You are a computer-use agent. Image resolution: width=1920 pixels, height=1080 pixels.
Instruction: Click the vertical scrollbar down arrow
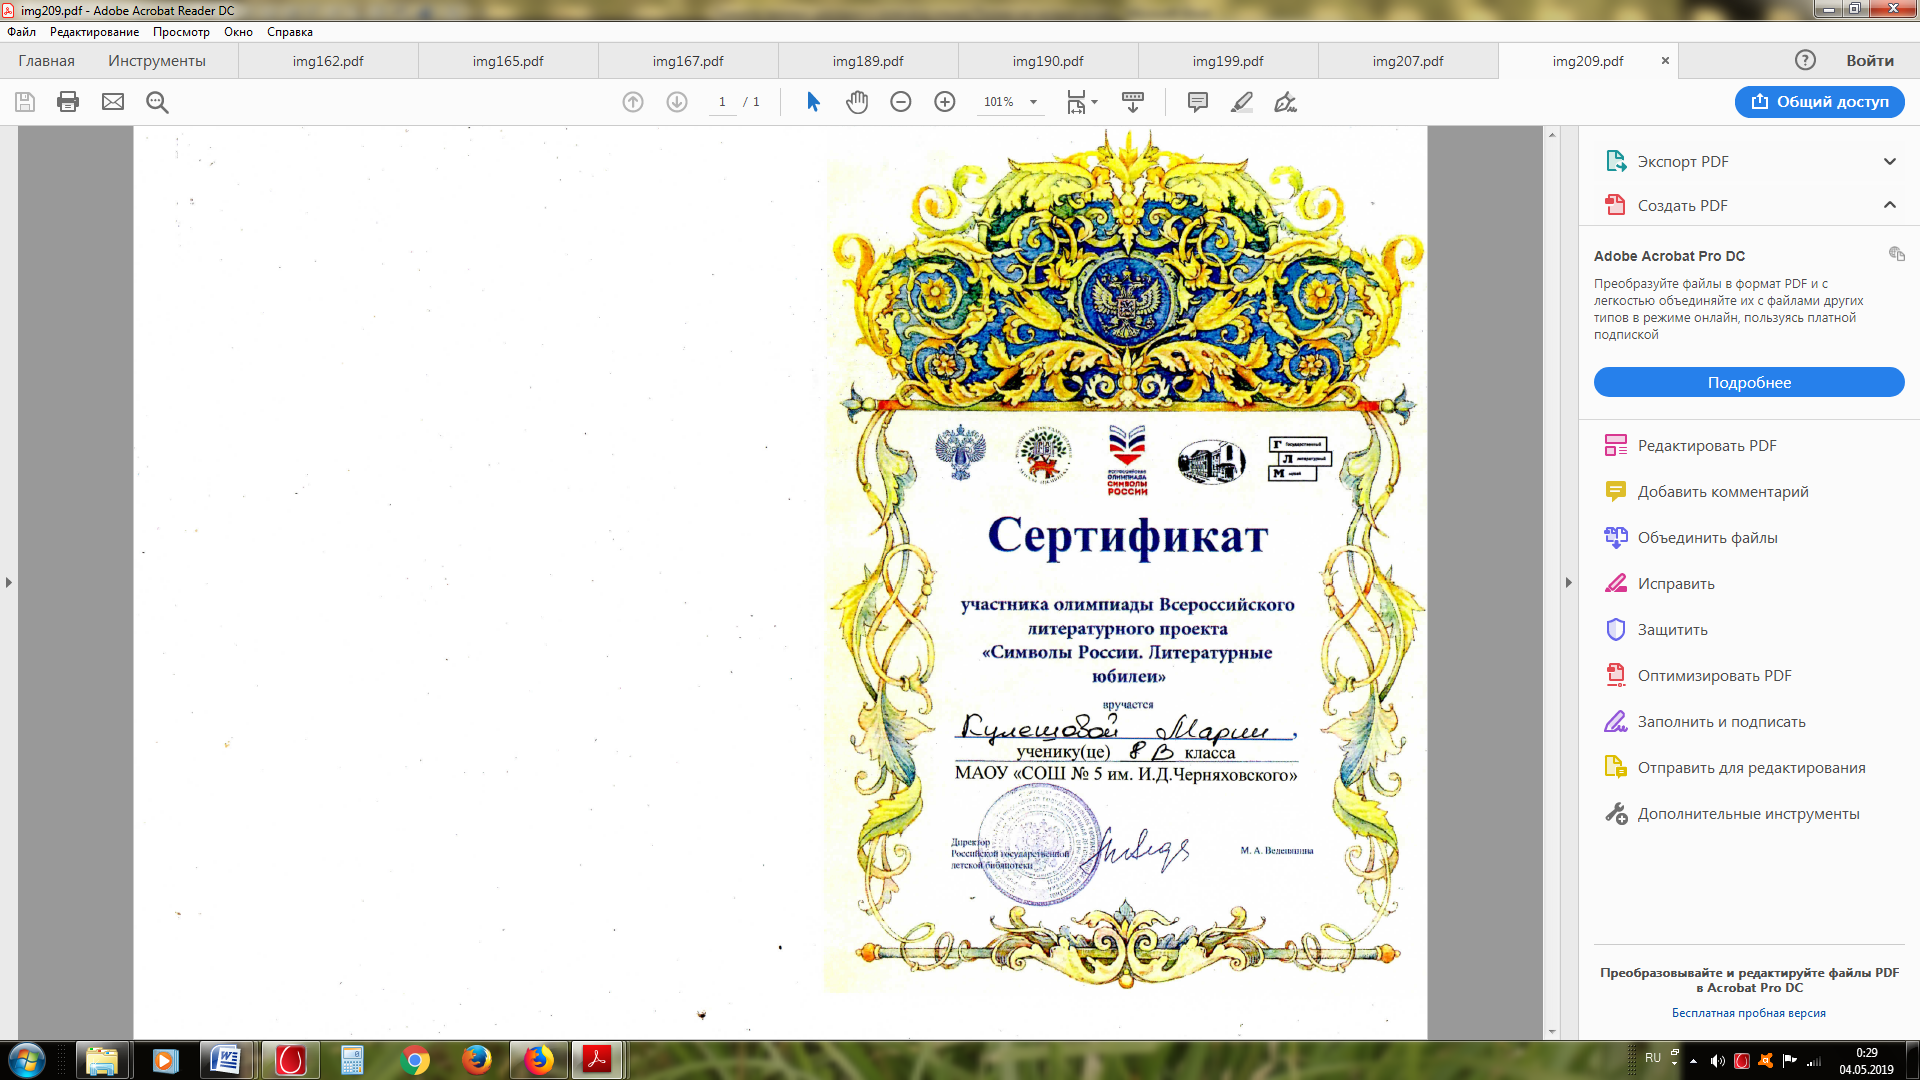coord(1552,1032)
